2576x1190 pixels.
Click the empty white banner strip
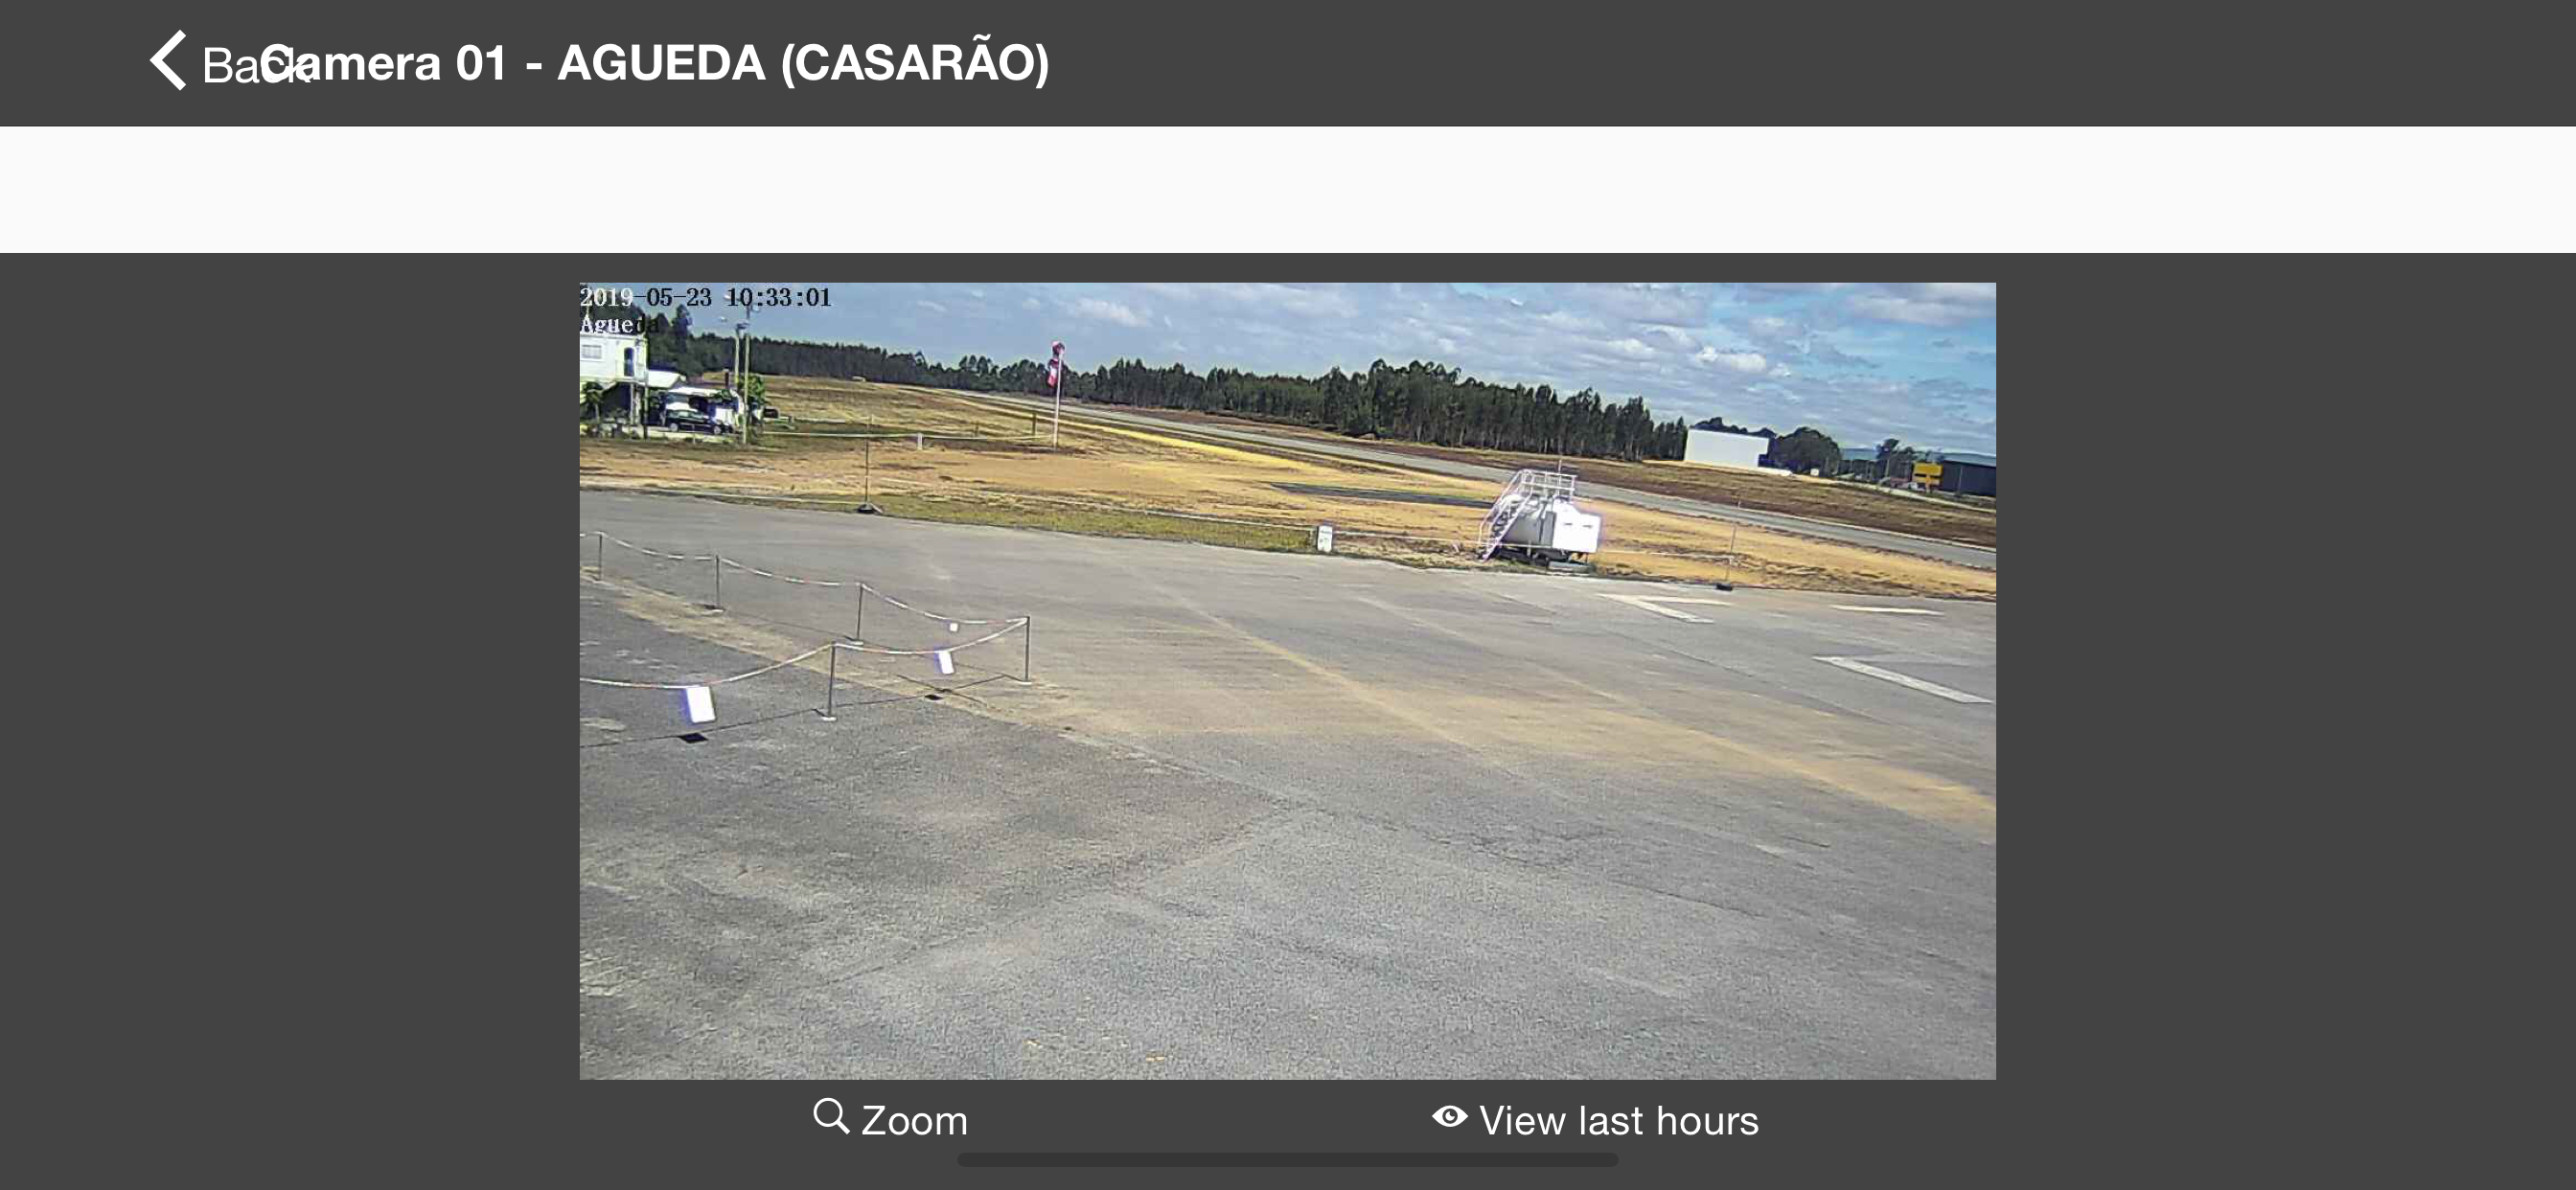1288,189
